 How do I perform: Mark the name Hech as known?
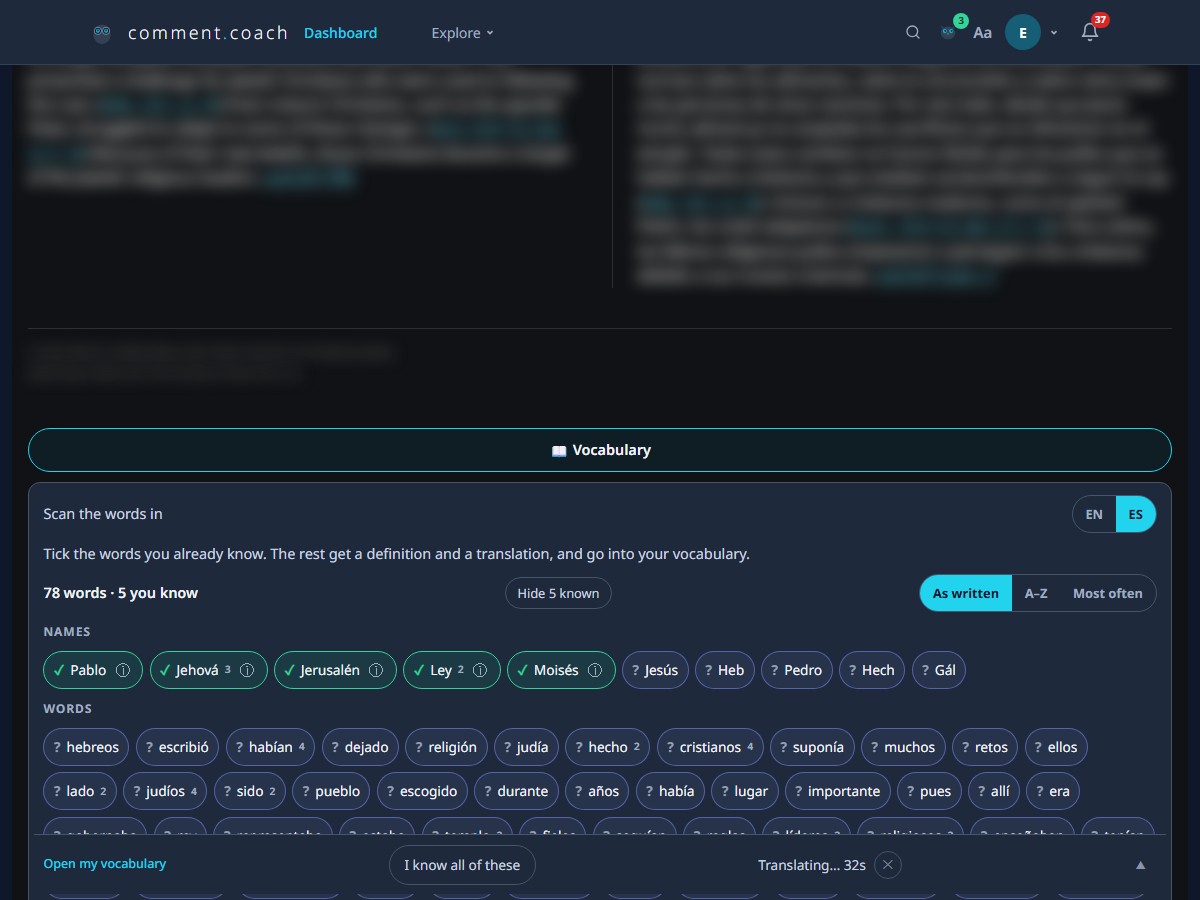click(872, 670)
